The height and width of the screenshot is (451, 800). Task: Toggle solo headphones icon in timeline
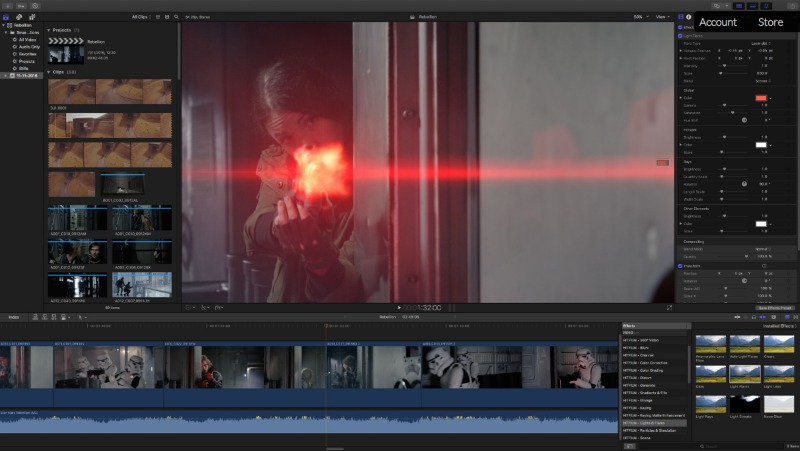(x=754, y=317)
